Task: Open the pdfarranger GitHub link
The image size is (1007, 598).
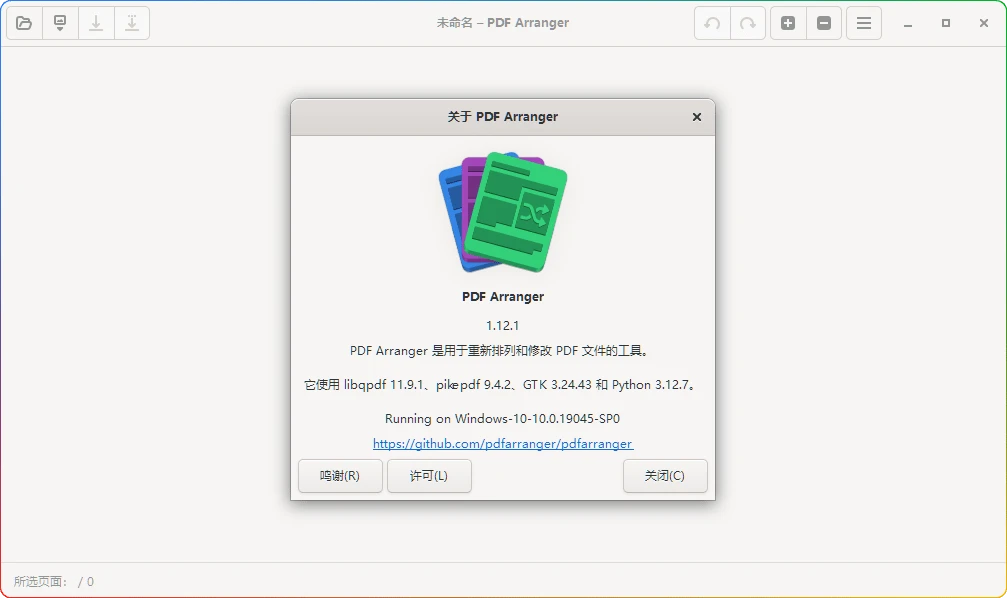Action: 503,443
